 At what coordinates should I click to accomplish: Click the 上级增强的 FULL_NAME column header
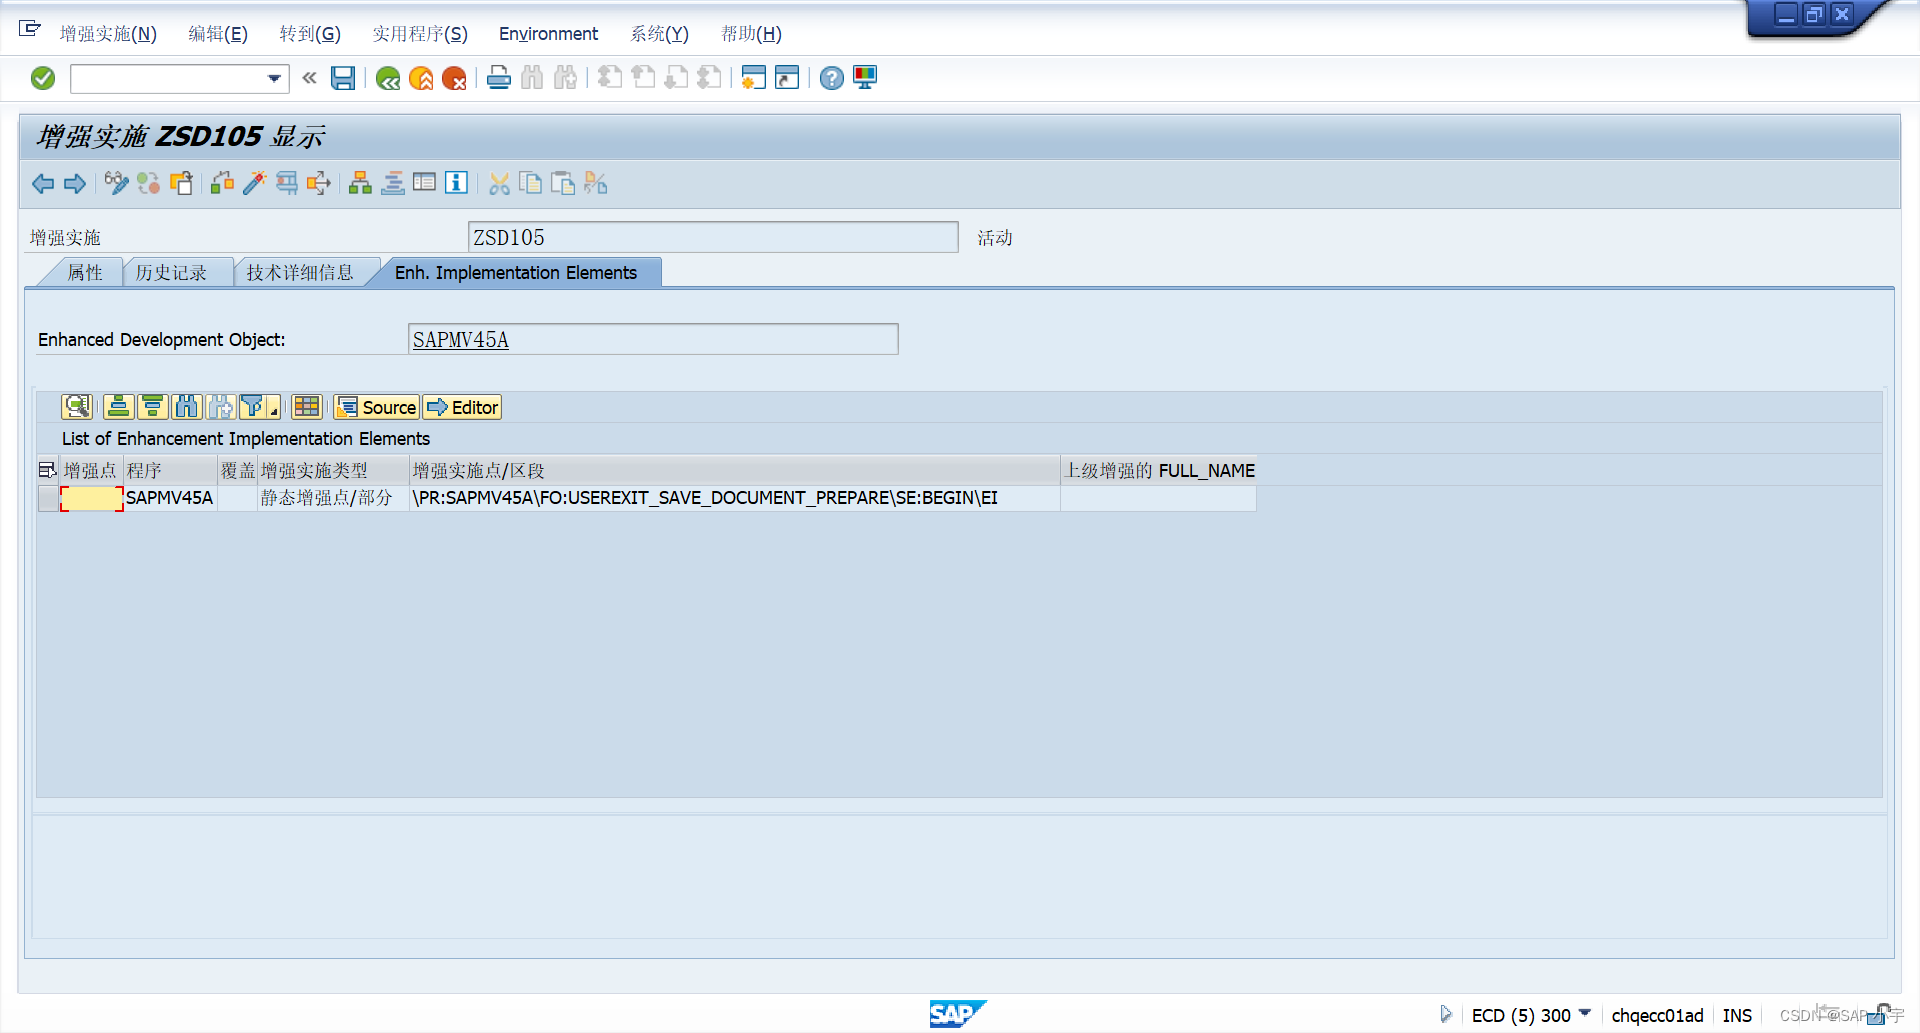point(1159,470)
